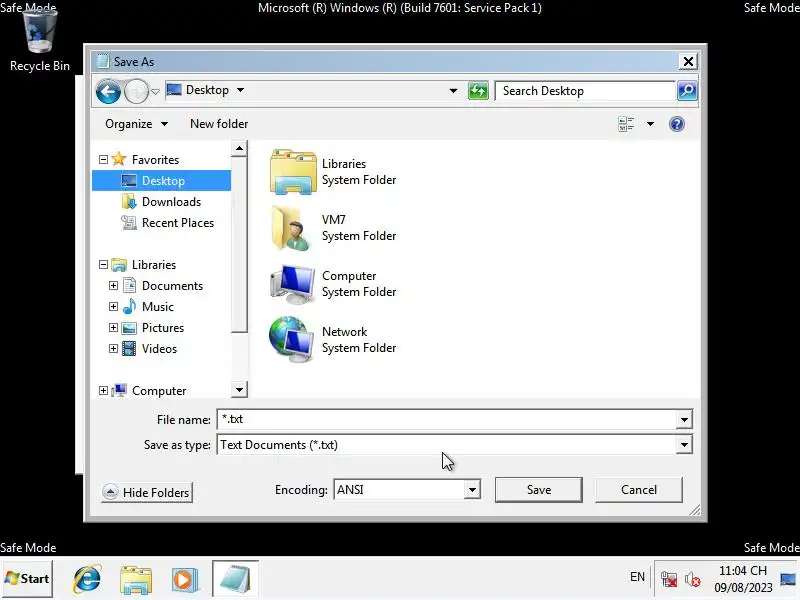The image size is (800, 600).
Task: Click the Favorites star icon
Action: [x=119, y=159]
